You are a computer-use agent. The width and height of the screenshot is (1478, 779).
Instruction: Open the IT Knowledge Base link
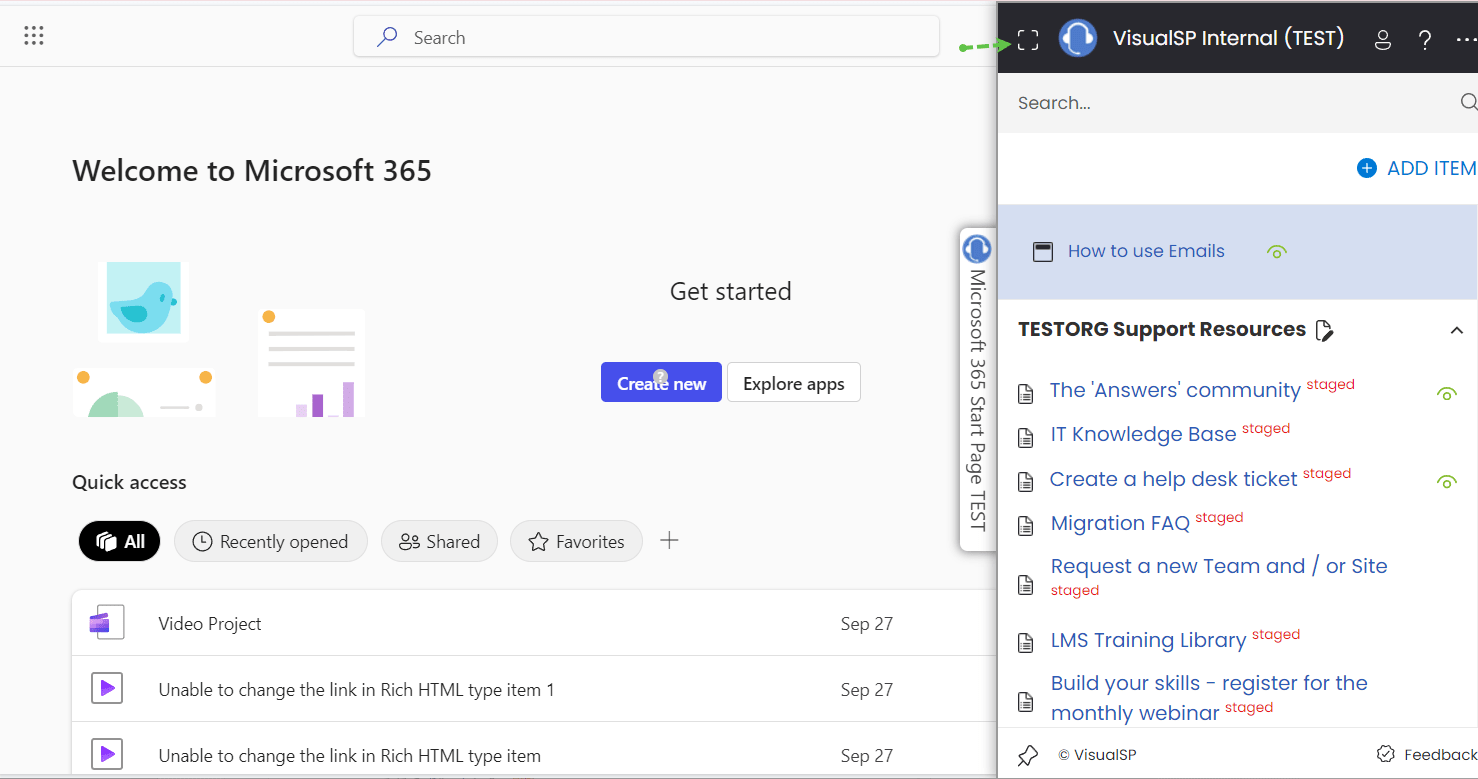coord(1144,434)
